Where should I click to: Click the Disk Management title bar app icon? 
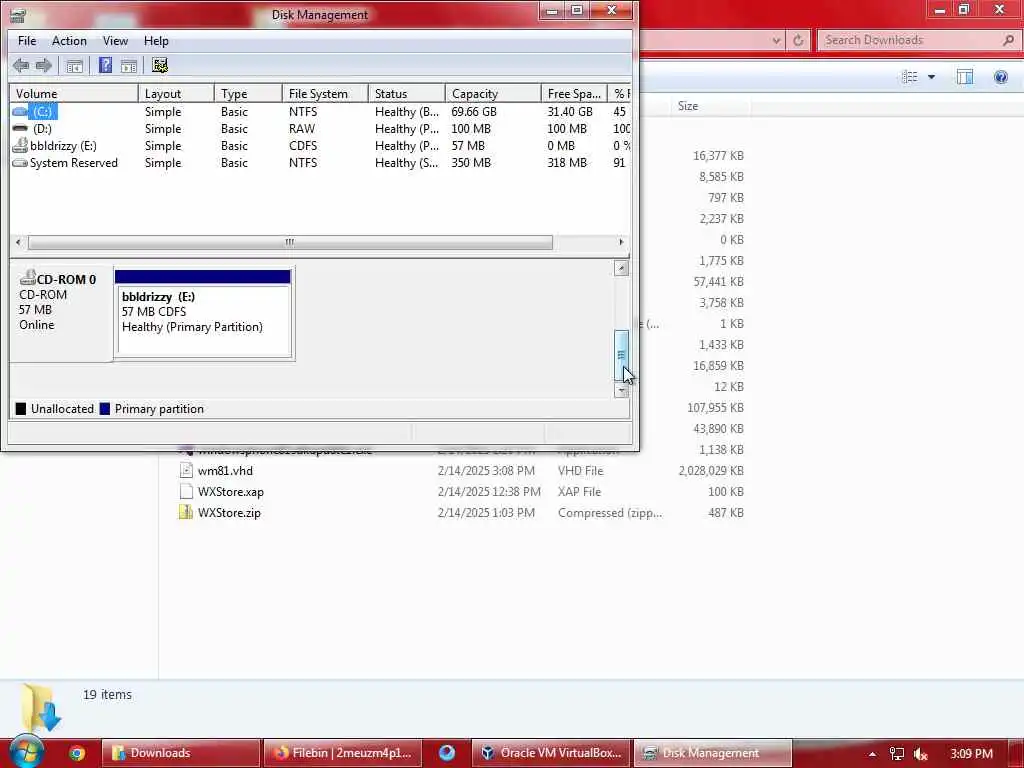18,14
